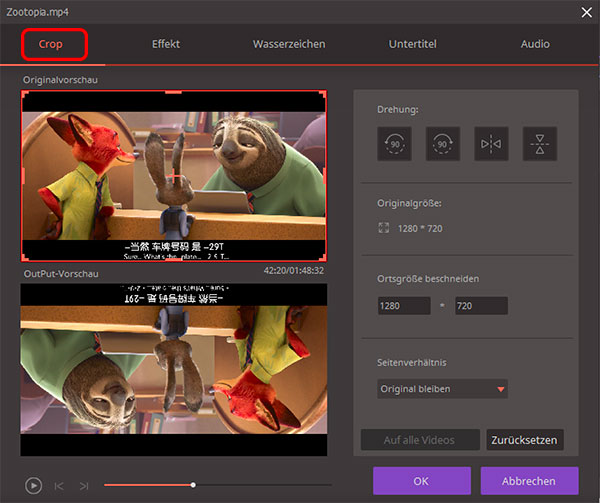Jump to next frame
Screen dimensions: 600x503
(x=84, y=486)
